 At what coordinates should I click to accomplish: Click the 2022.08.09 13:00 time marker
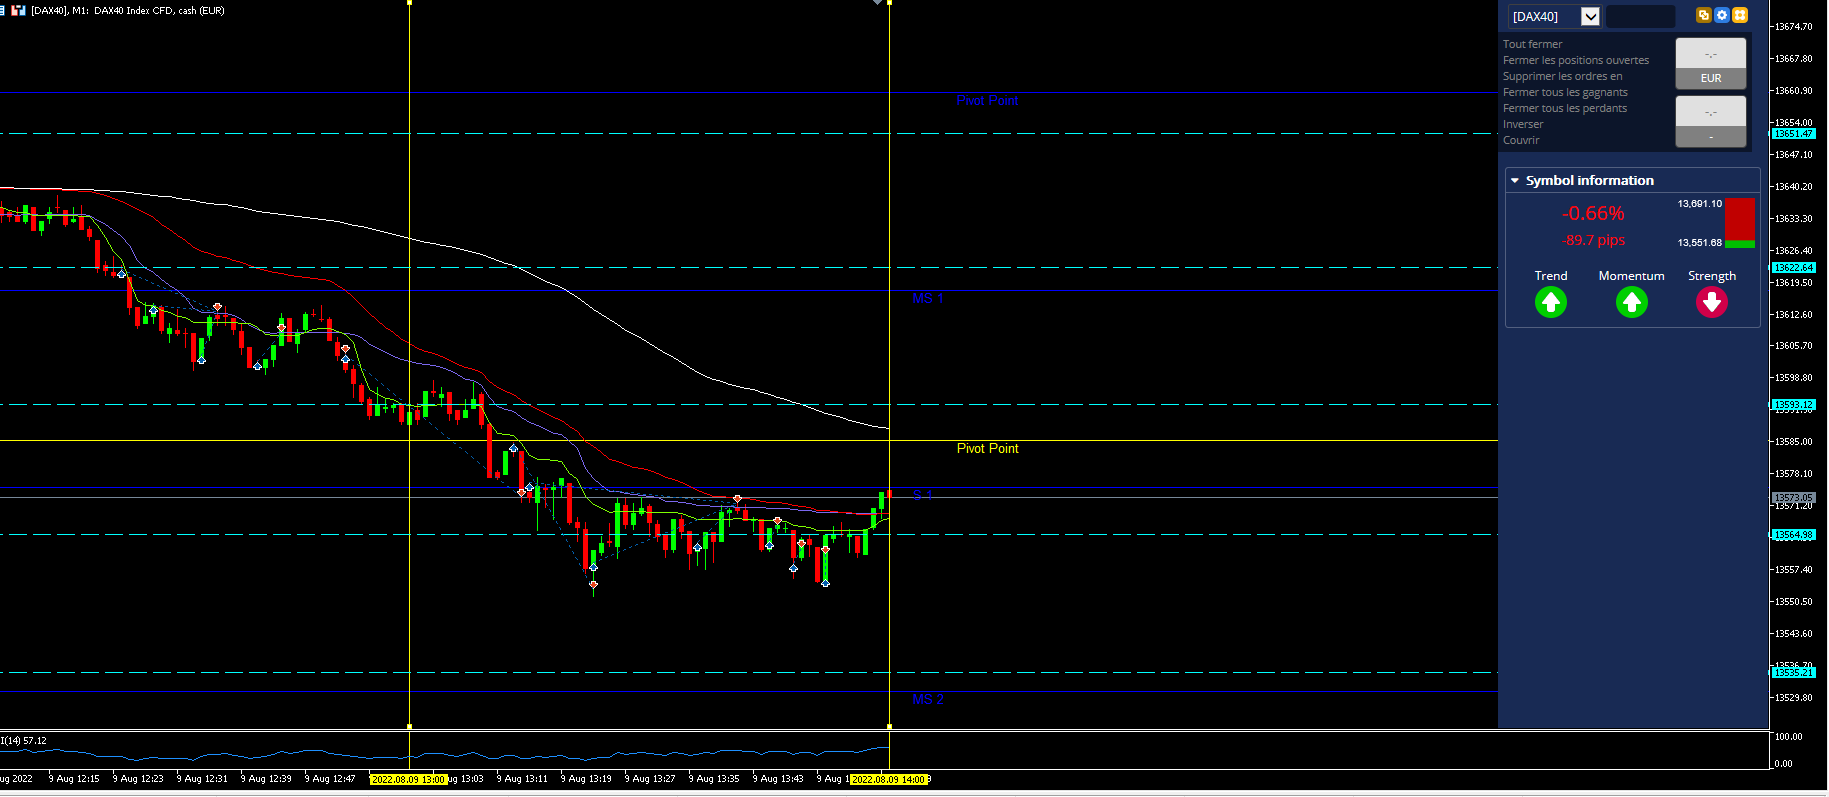[408, 779]
